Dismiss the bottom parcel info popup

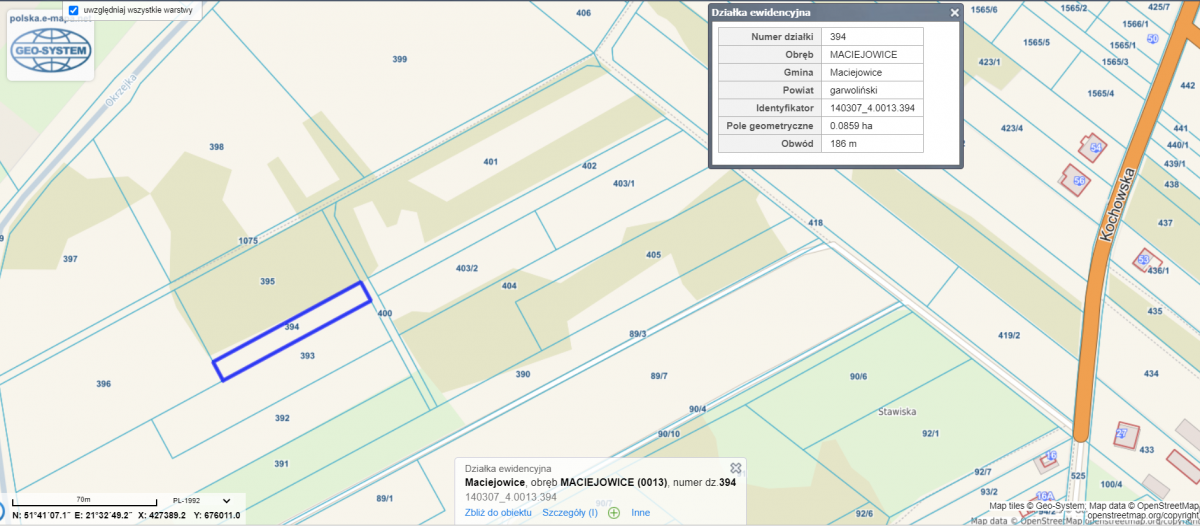coord(736,468)
